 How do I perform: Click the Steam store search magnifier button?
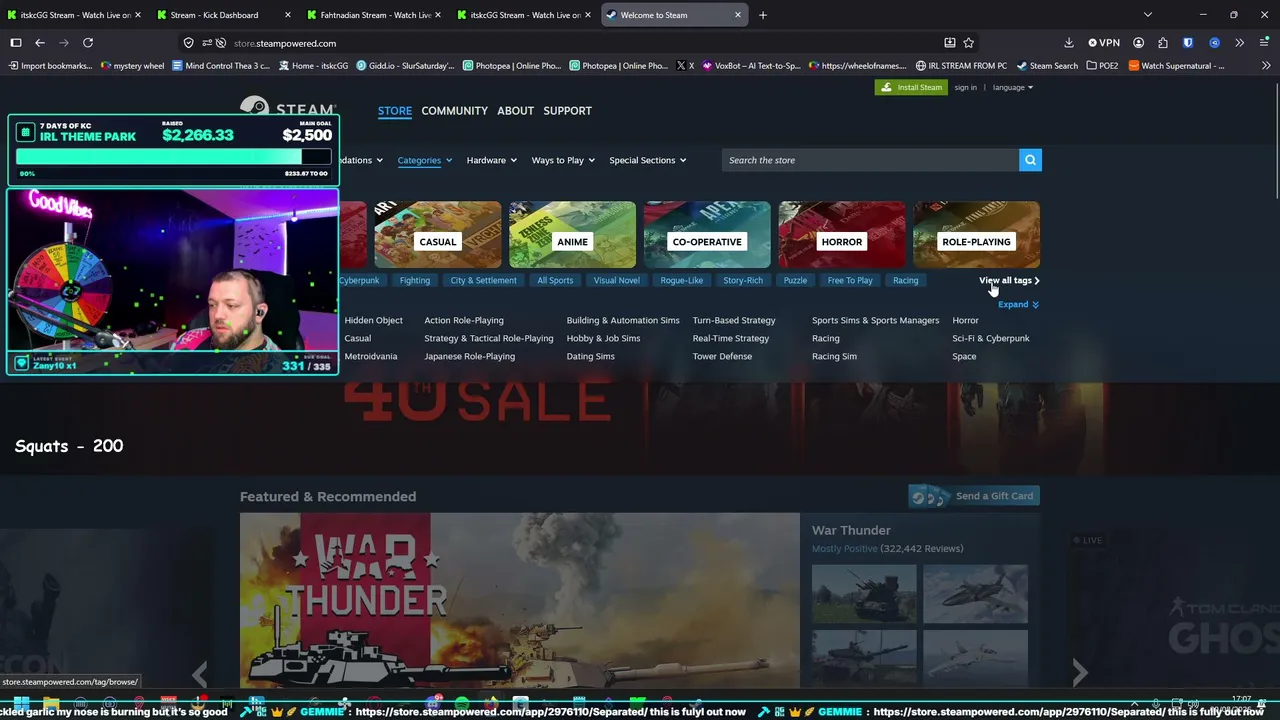click(x=1030, y=160)
